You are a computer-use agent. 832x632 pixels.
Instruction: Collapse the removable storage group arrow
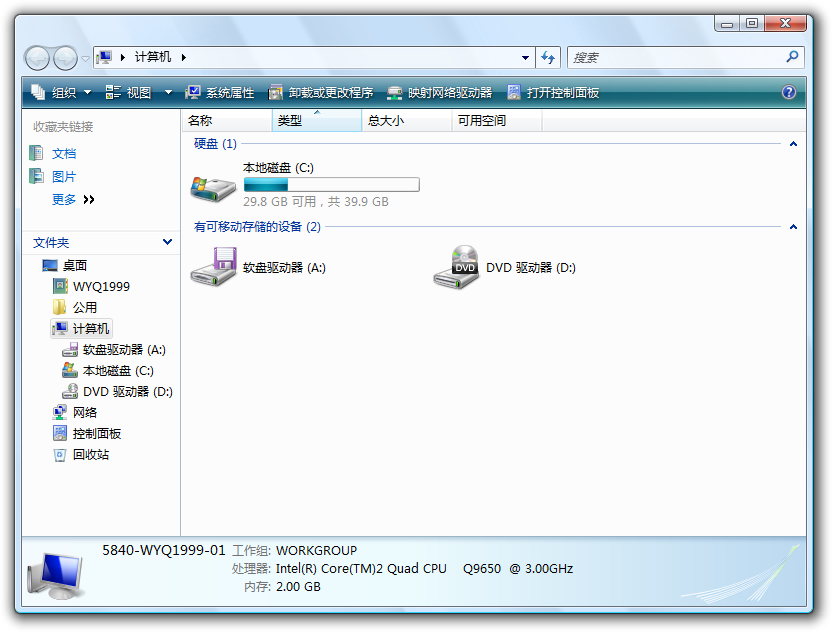tap(793, 227)
